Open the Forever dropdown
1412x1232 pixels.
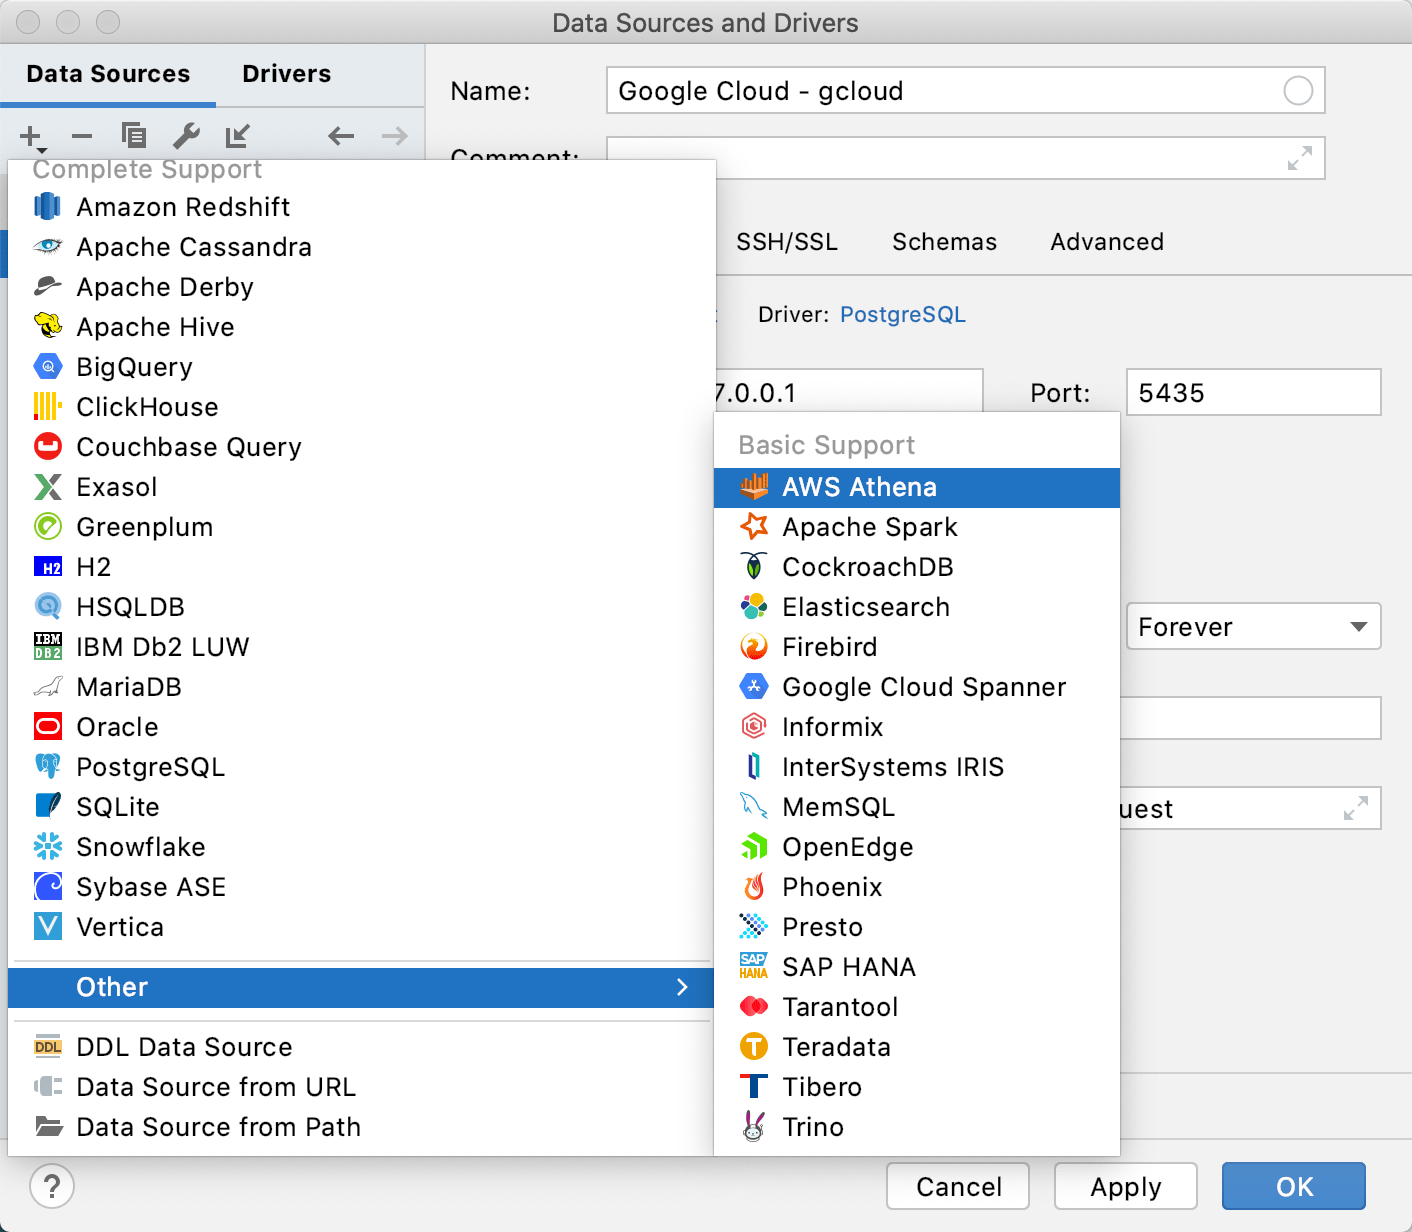[1253, 627]
